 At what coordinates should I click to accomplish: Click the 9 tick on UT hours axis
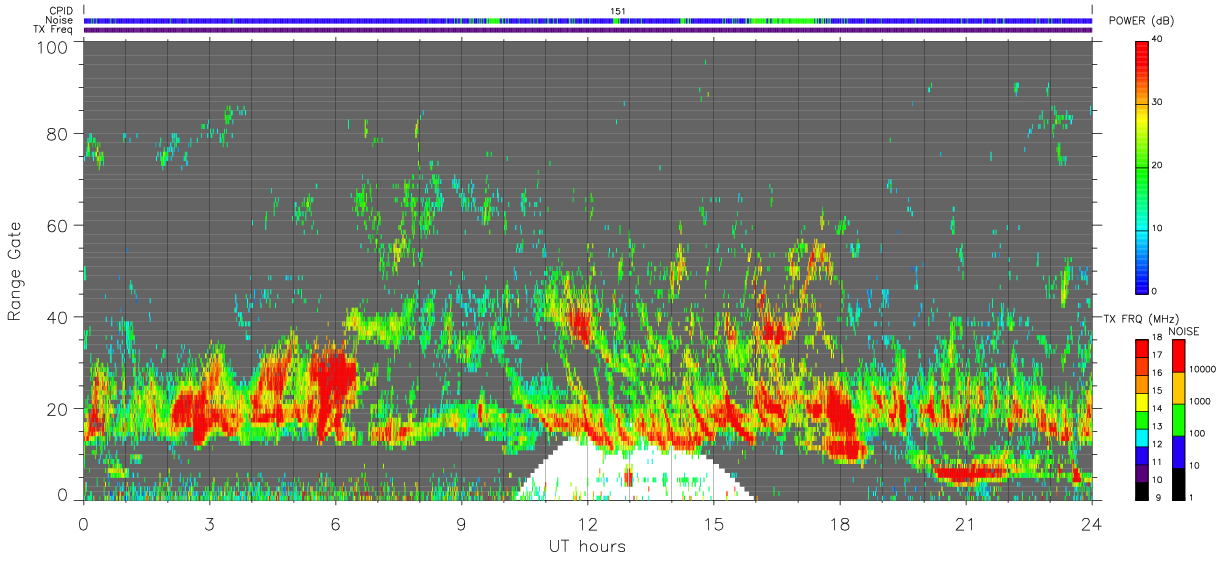point(462,523)
